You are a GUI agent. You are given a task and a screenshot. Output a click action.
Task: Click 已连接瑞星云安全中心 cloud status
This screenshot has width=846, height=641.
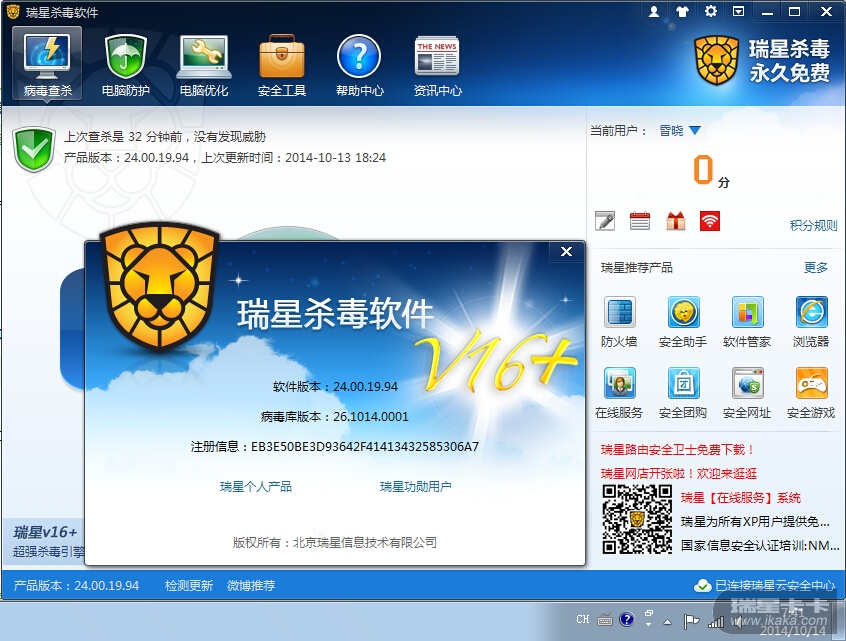pos(765,586)
